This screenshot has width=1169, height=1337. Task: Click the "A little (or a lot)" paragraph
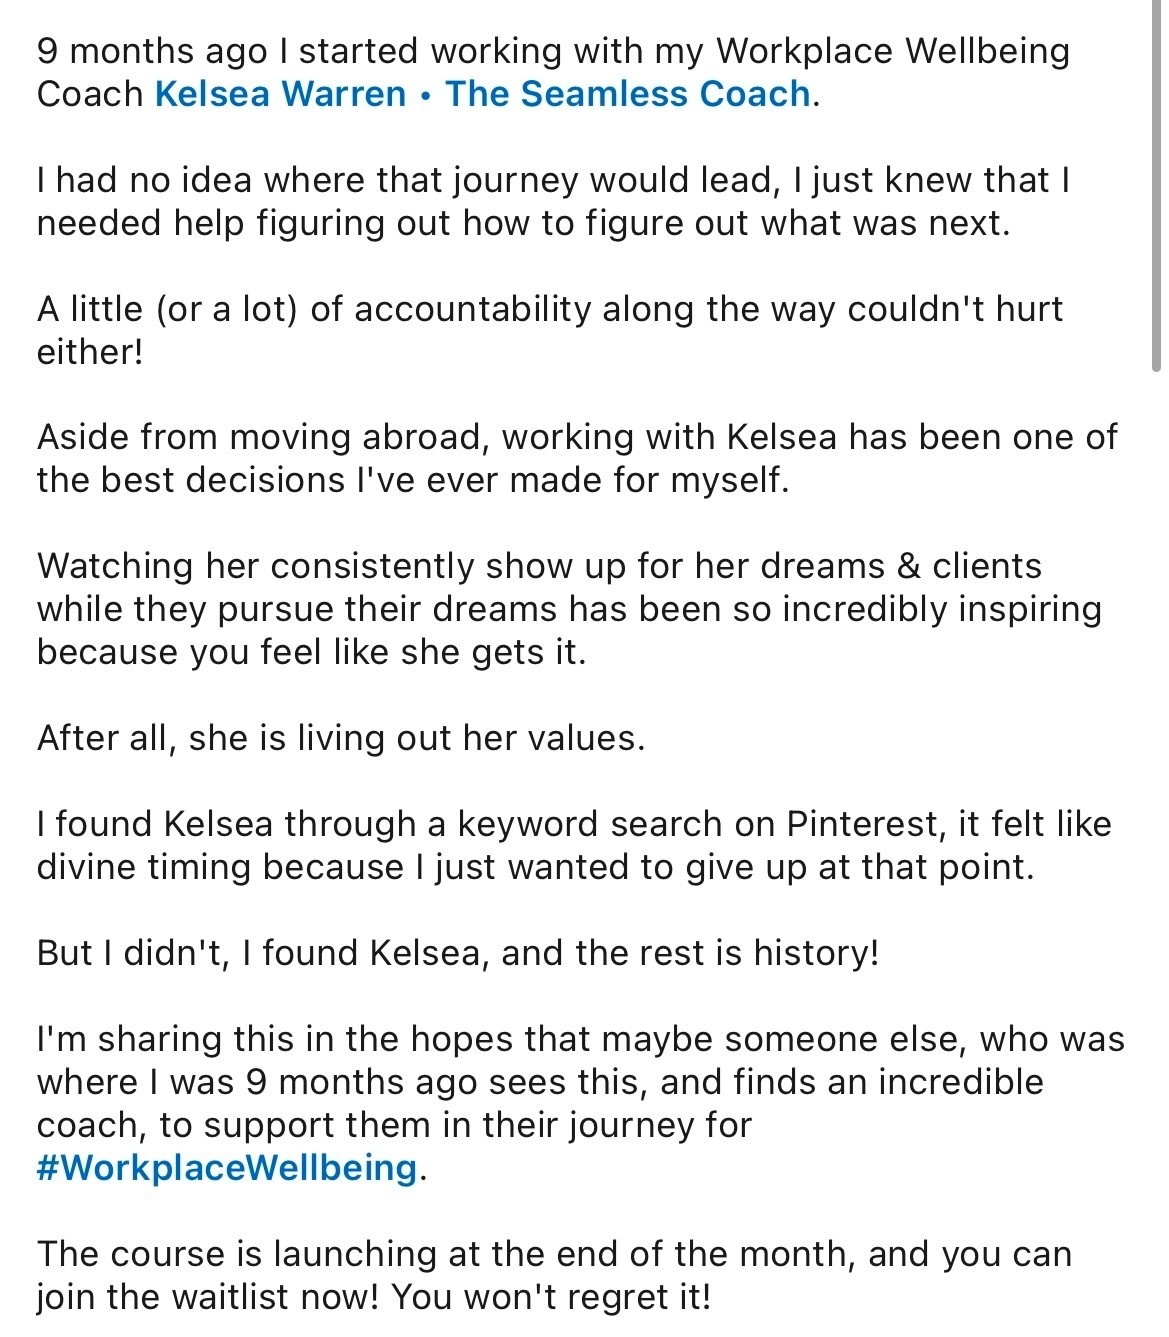(x=550, y=330)
